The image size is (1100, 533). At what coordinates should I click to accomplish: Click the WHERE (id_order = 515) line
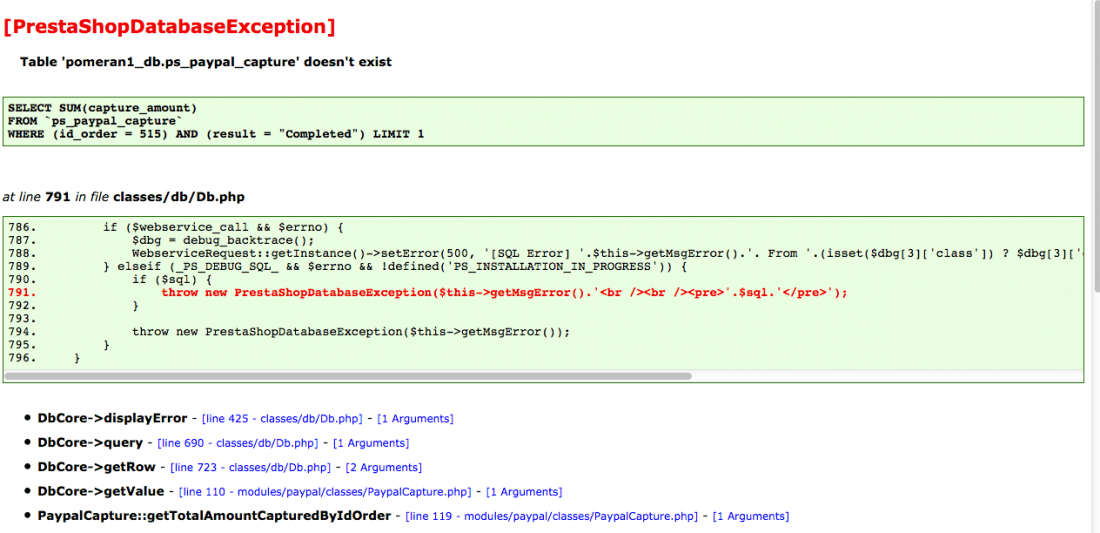click(216, 133)
